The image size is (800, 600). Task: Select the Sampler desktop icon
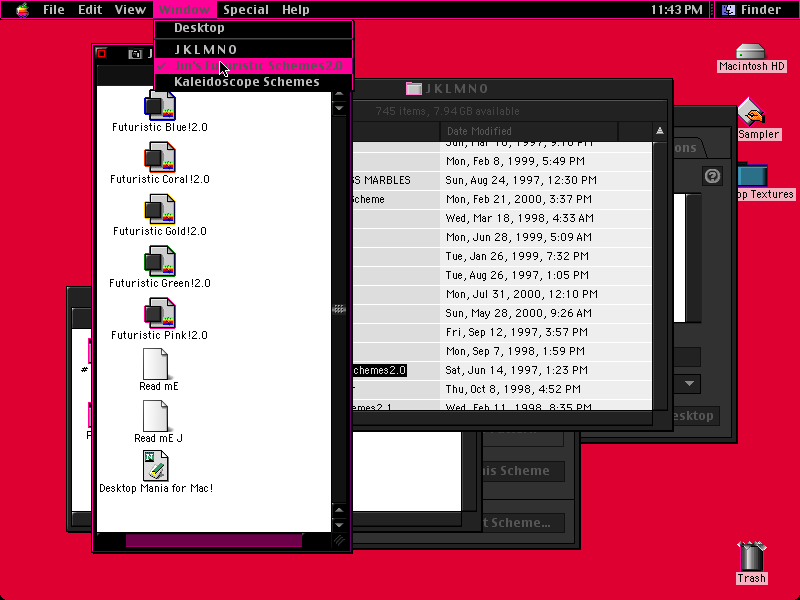pos(751,112)
